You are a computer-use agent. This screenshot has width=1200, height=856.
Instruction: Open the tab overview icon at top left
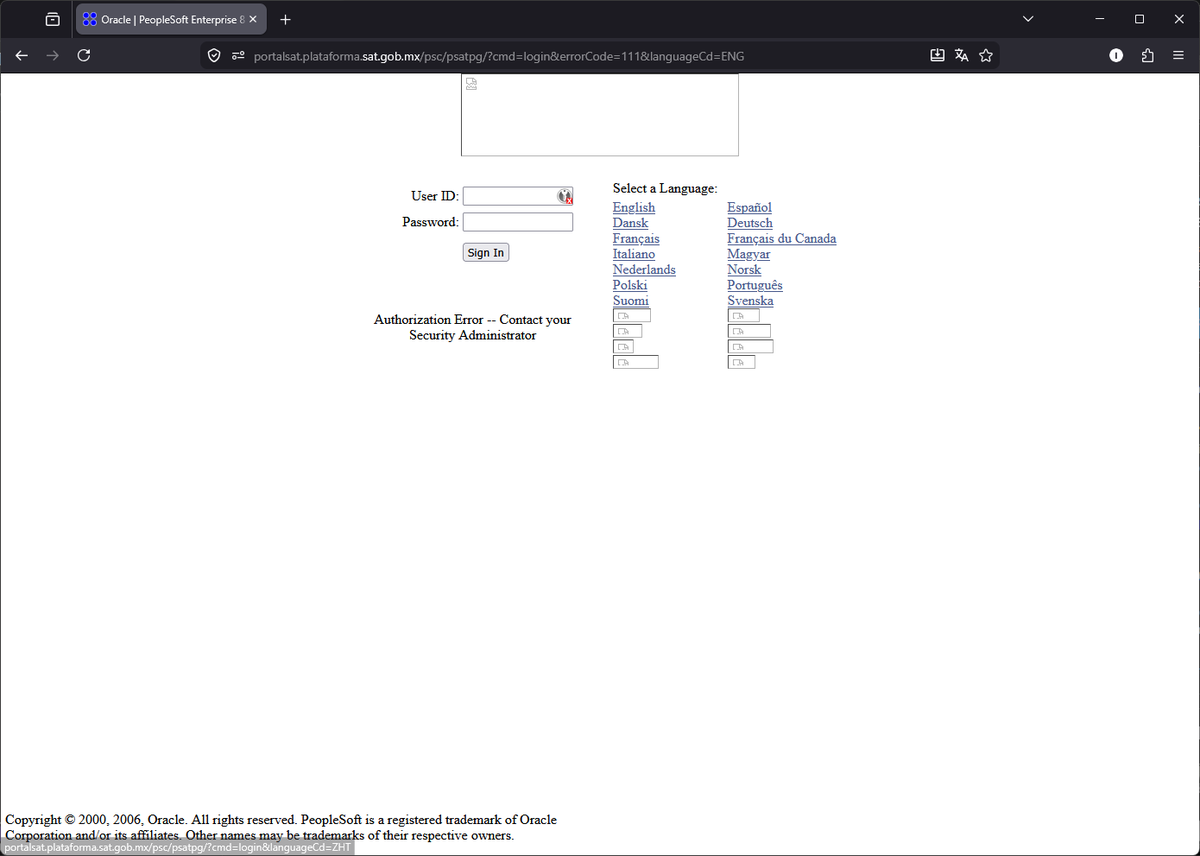tap(52, 19)
